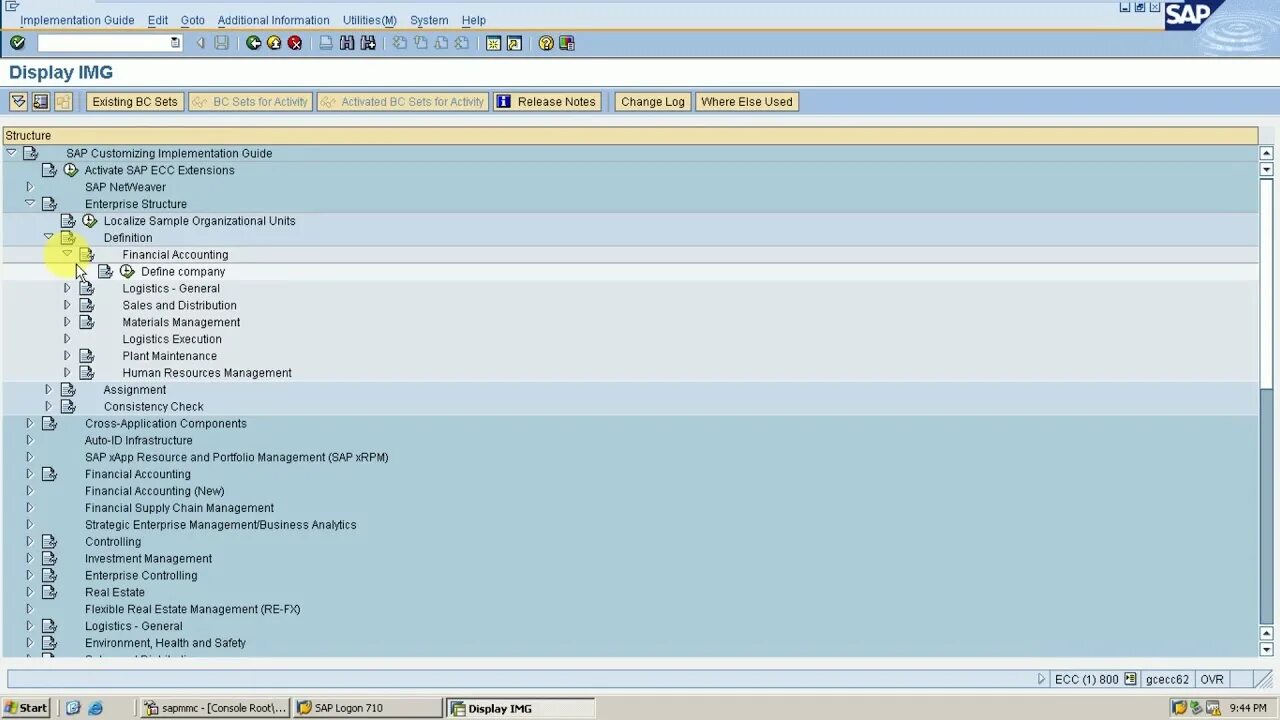The image size is (1280, 720).
Task: Expand the Real Estate node
Action: coord(29,592)
